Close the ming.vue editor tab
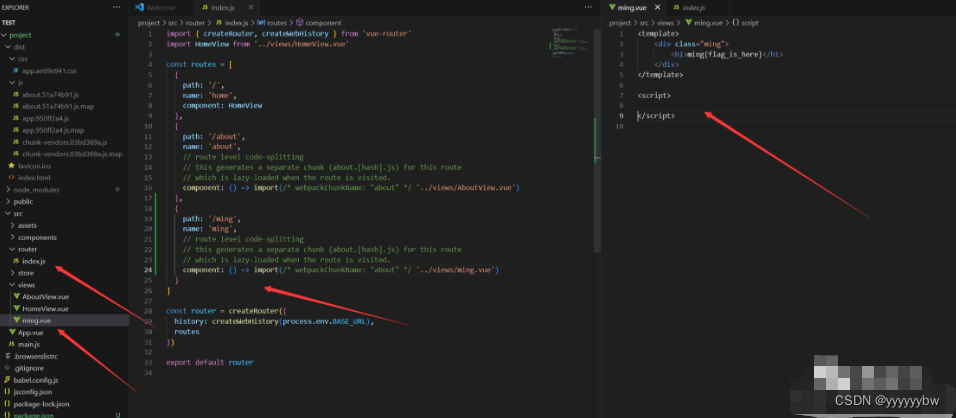Image resolution: width=956 pixels, height=418 pixels. 657,7
